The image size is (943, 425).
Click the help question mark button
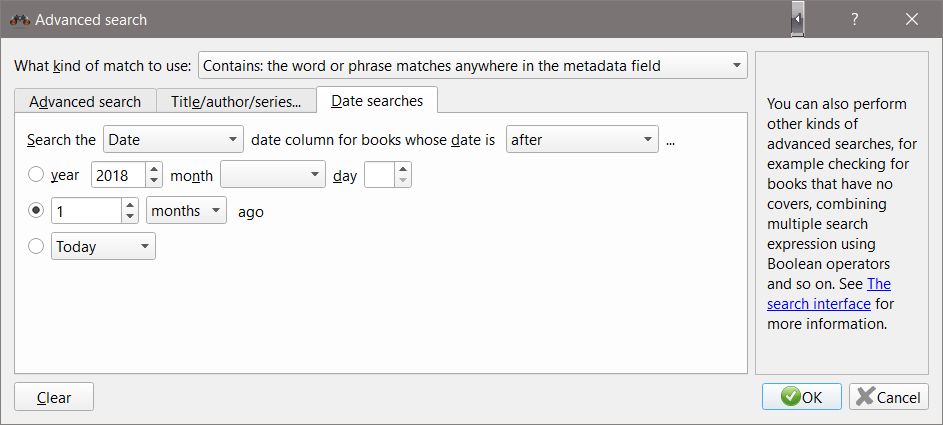[x=855, y=19]
